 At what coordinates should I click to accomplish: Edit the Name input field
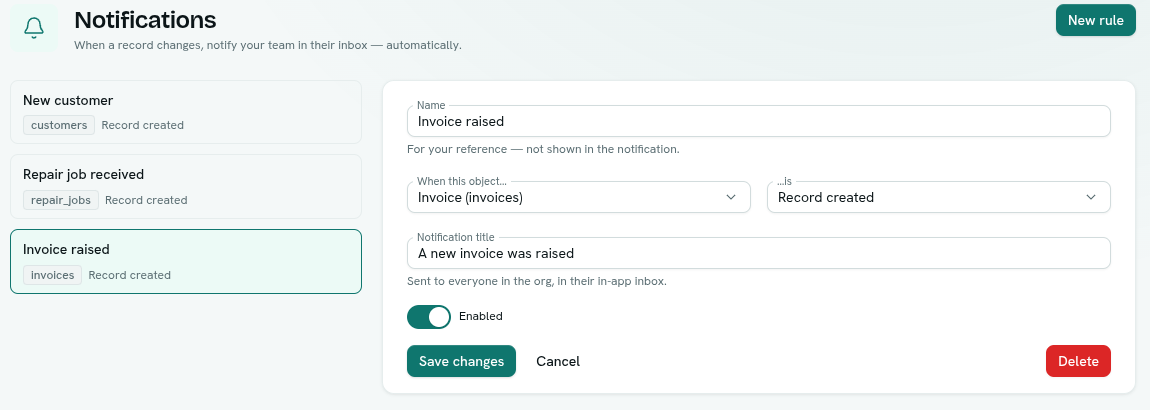pos(758,121)
